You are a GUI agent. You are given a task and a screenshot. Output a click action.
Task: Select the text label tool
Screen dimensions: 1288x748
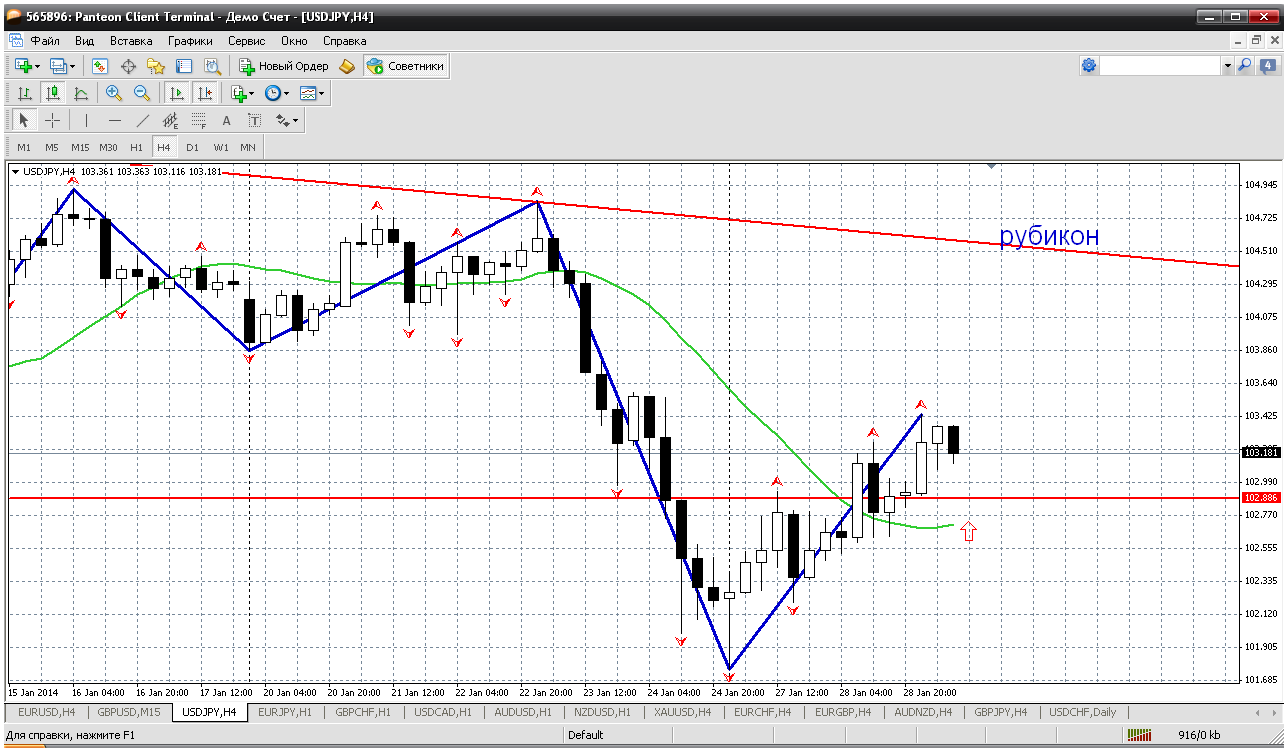(255, 120)
